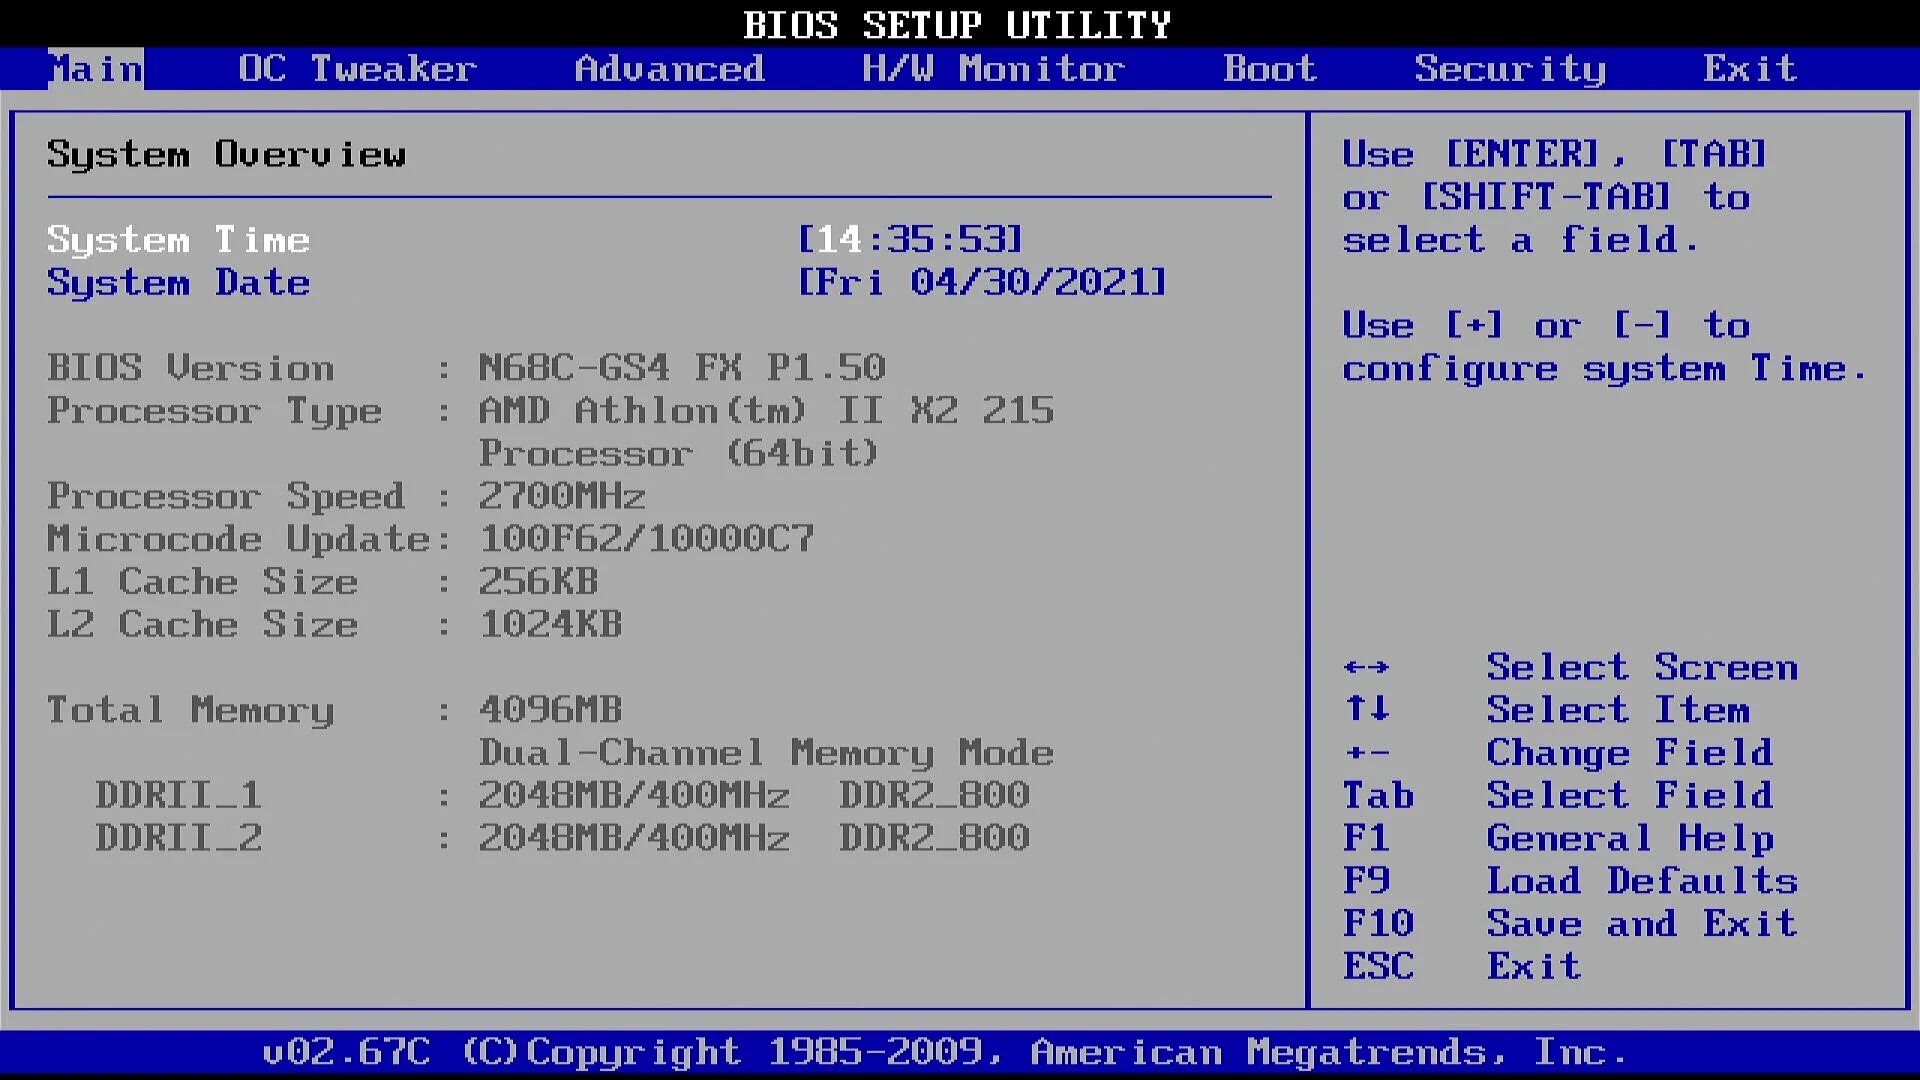Open the Security tab
The height and width of the screenshot is (1080, 1920).
(x=1510, y=69)
